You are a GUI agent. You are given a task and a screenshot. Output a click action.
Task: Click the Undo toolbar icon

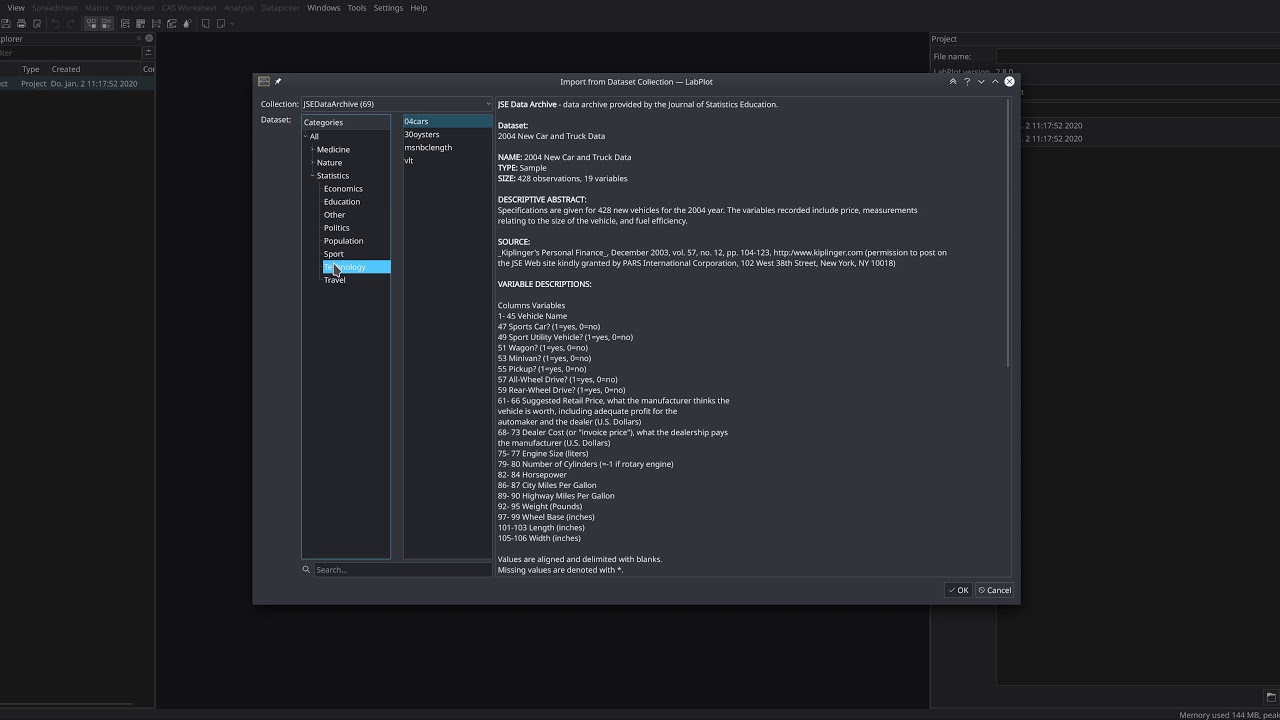tap(55, 23)
